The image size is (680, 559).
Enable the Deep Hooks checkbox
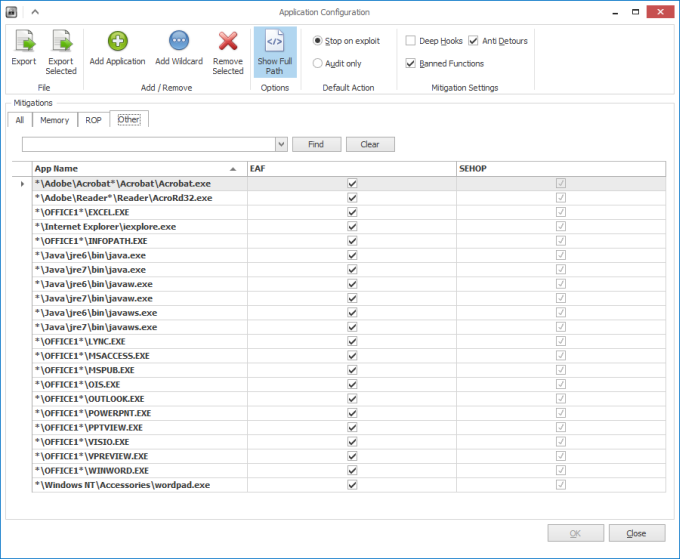[411, 41]
